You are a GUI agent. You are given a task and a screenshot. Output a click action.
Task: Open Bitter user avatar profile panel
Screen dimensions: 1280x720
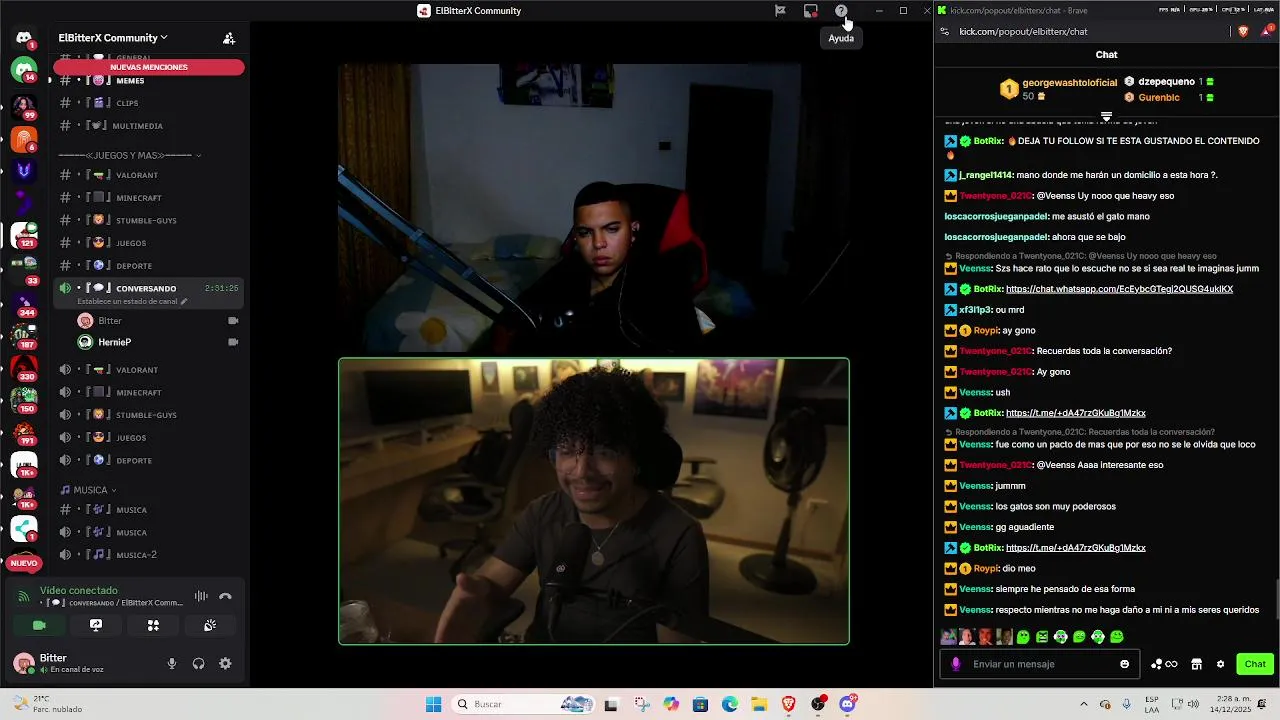pyautogui.click(x=24, y=663)
